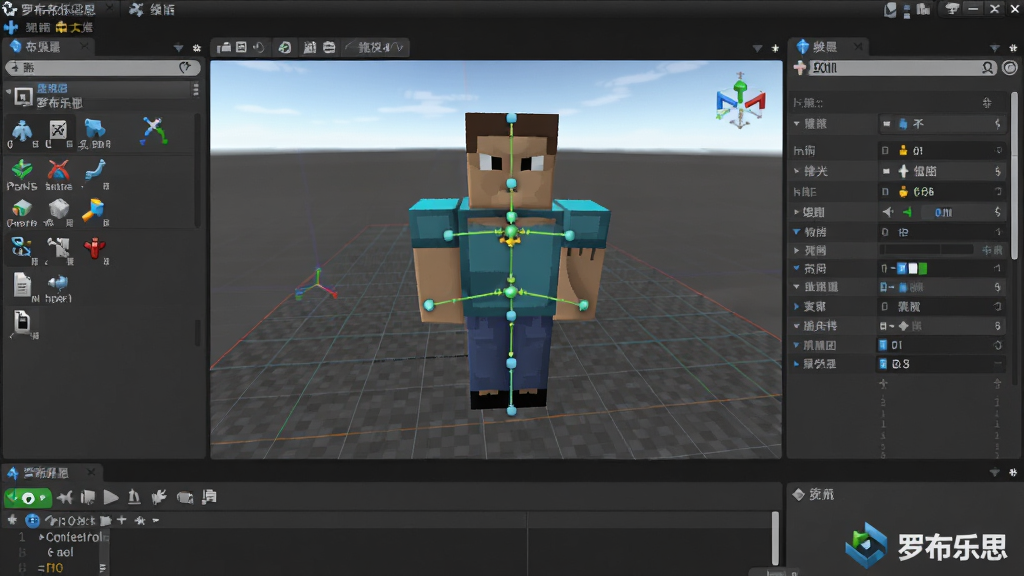Screen dimensions: 1024x576
Task: Pick the white color swatch in properties
Action: (x=913, y=268)
